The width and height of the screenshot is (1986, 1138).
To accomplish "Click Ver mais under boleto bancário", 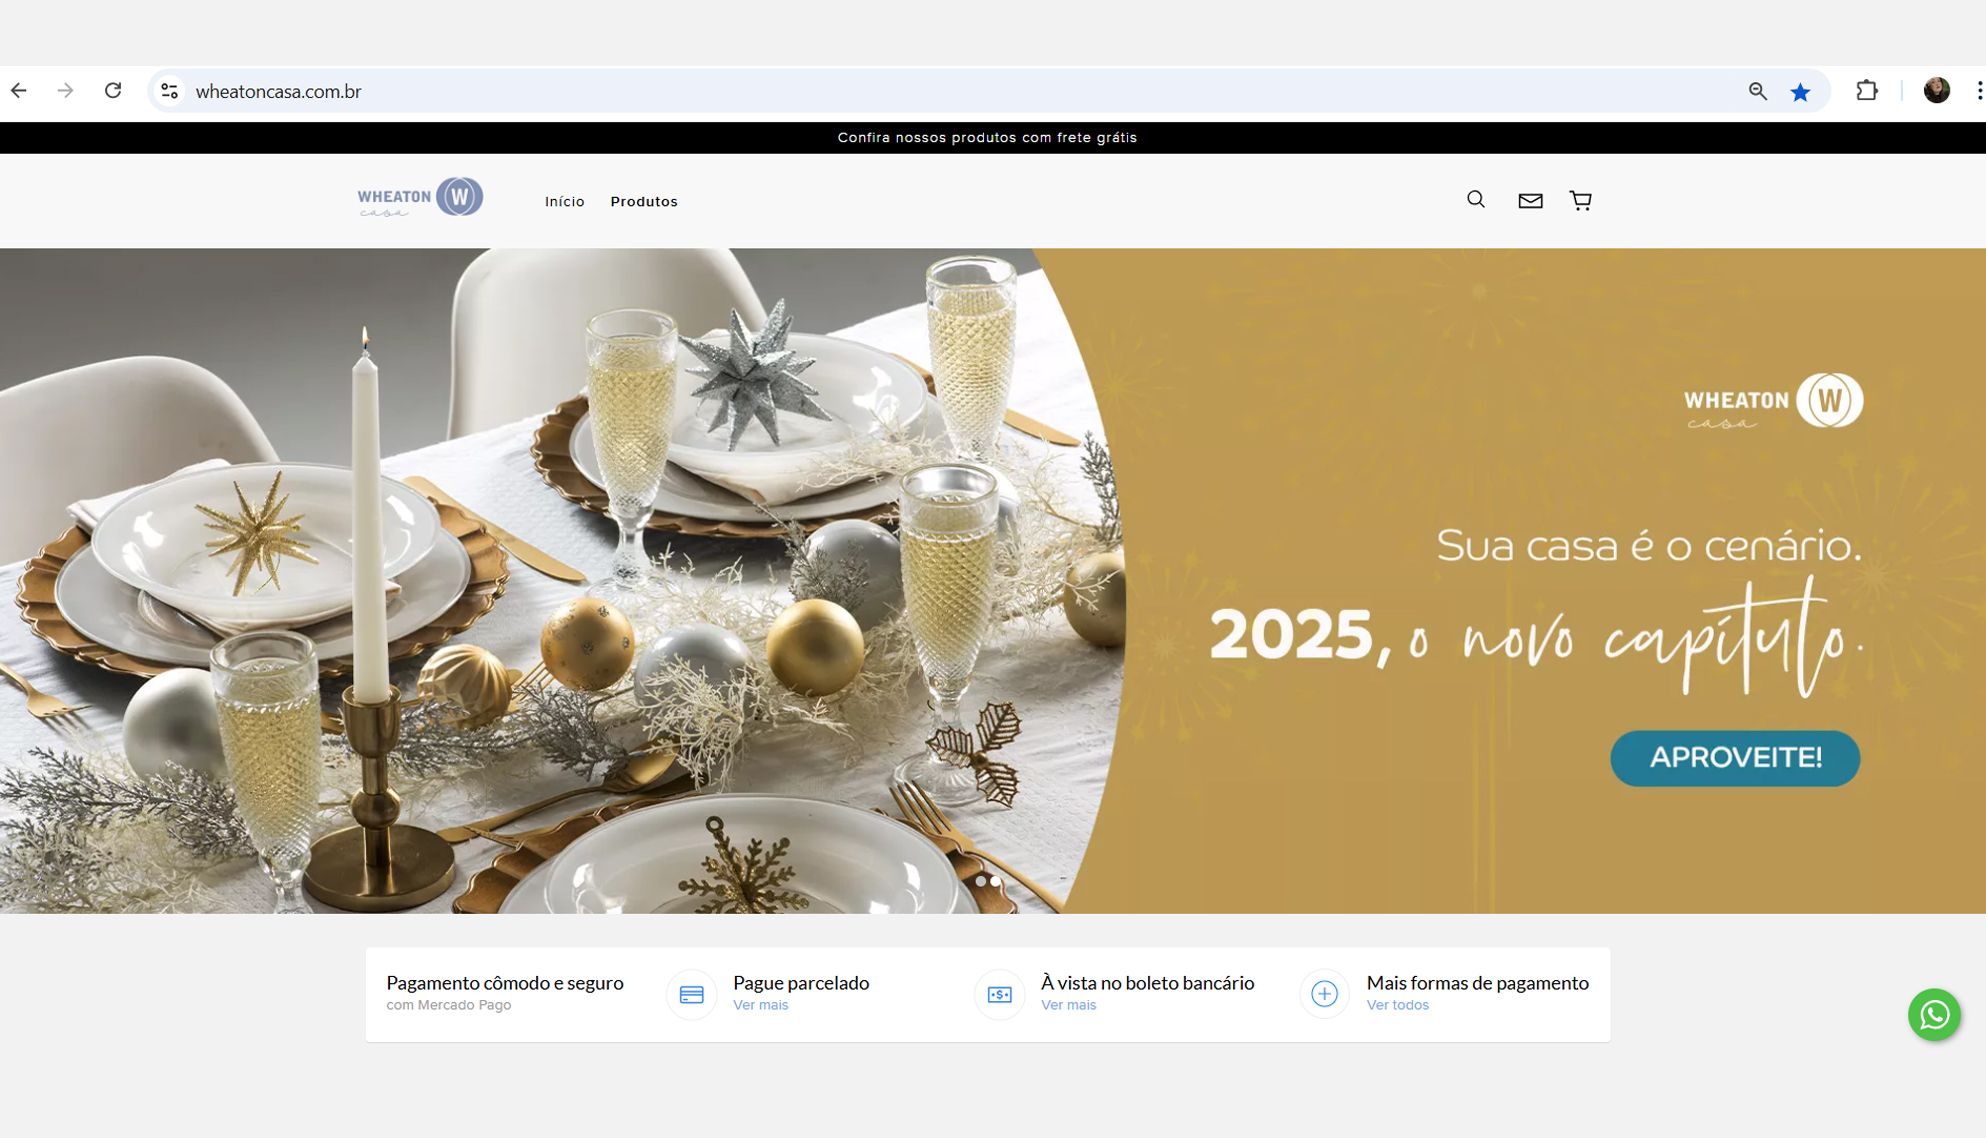I will pyautogui.click(x=1068, y=1005).
